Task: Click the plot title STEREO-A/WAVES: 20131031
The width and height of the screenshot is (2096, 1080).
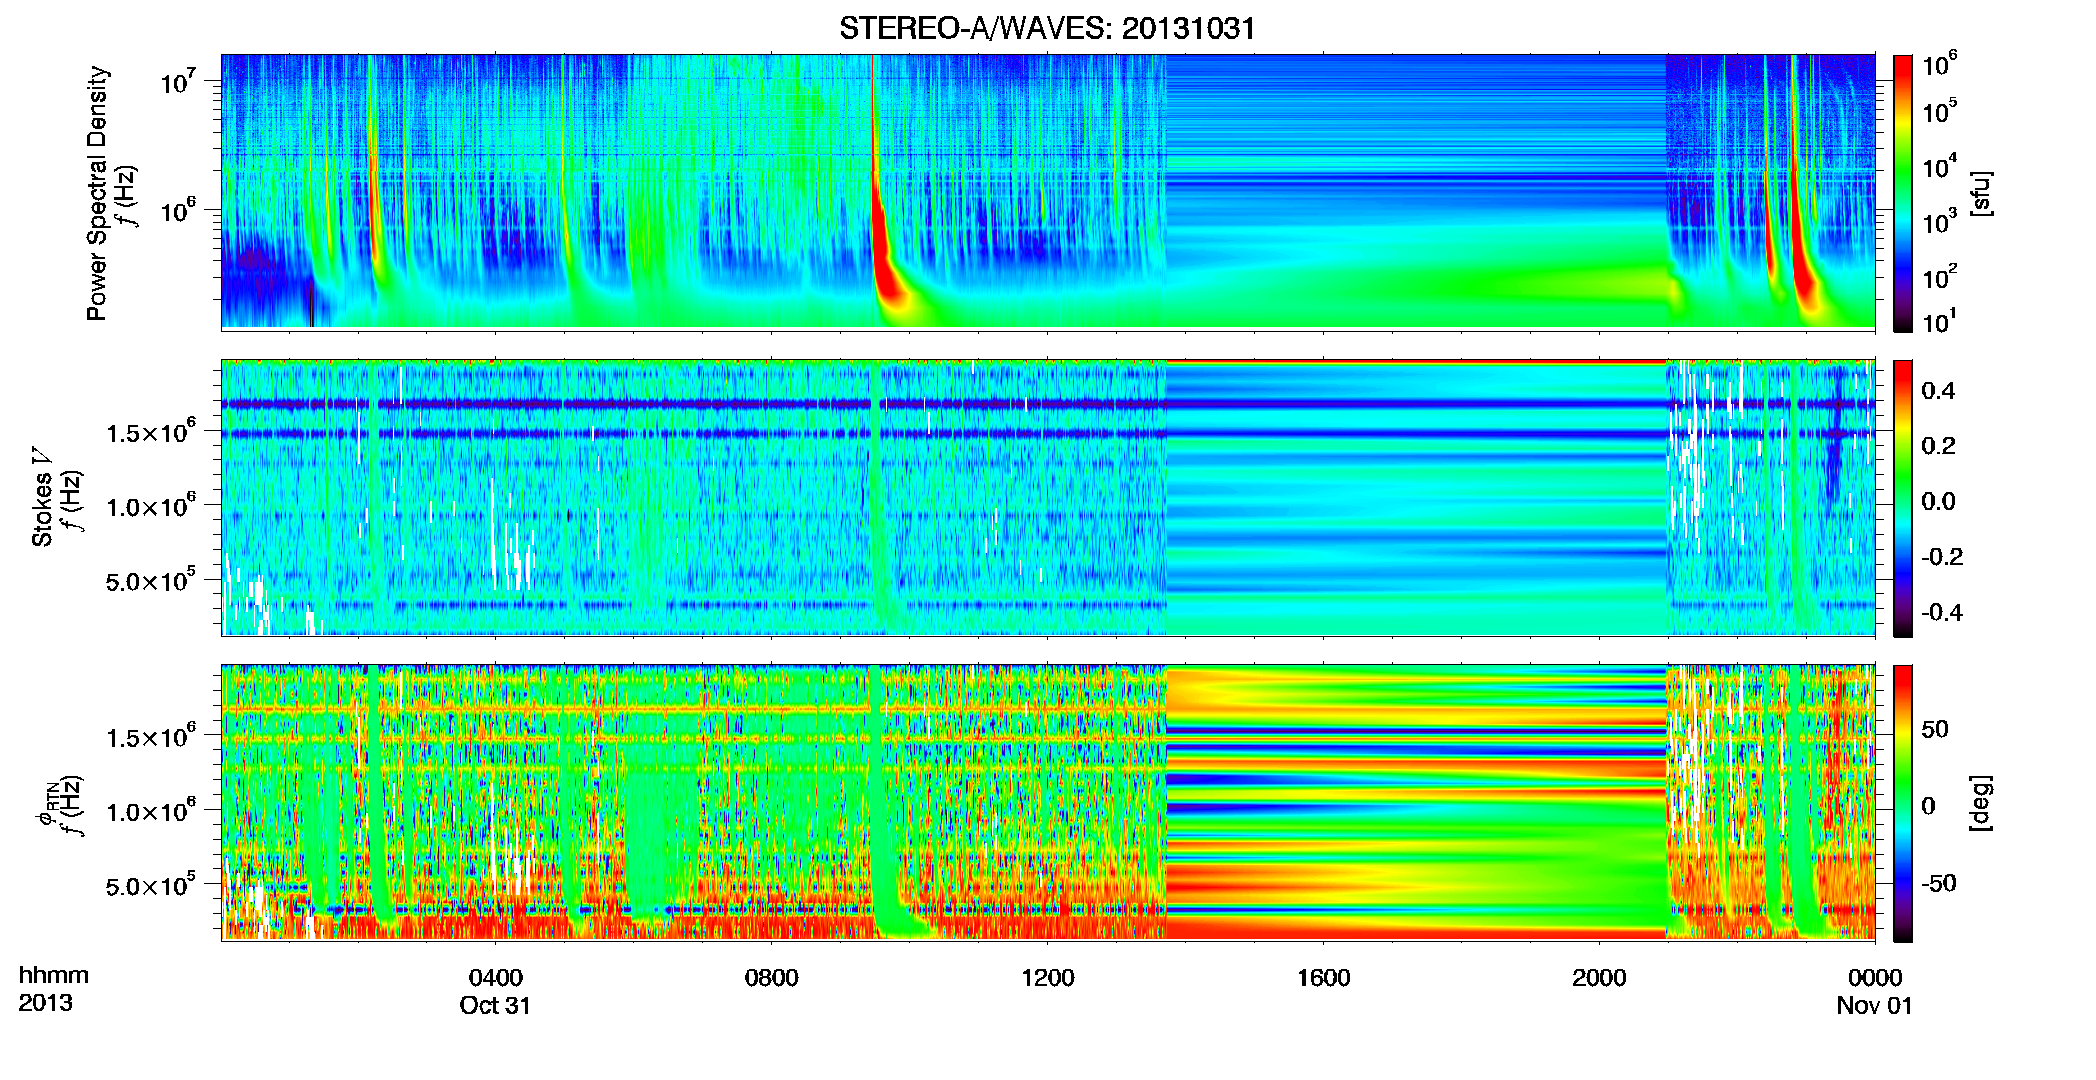Action: 1047,28
